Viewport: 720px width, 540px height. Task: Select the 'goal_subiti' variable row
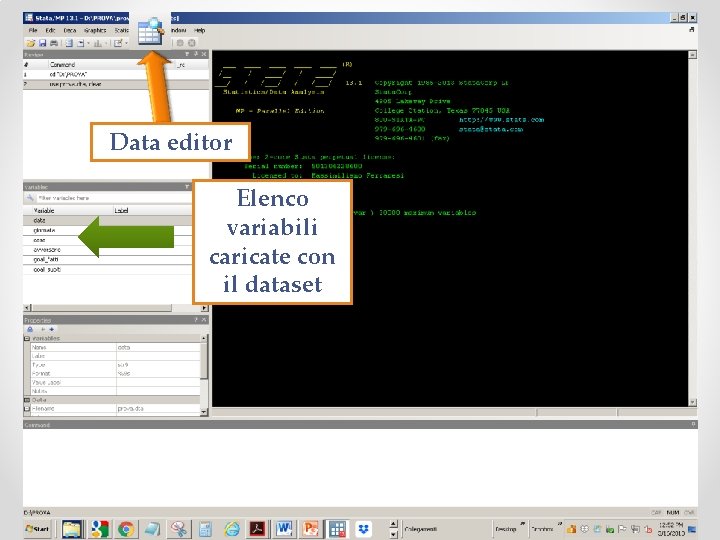pyautogui.click(x=108, y=270)
